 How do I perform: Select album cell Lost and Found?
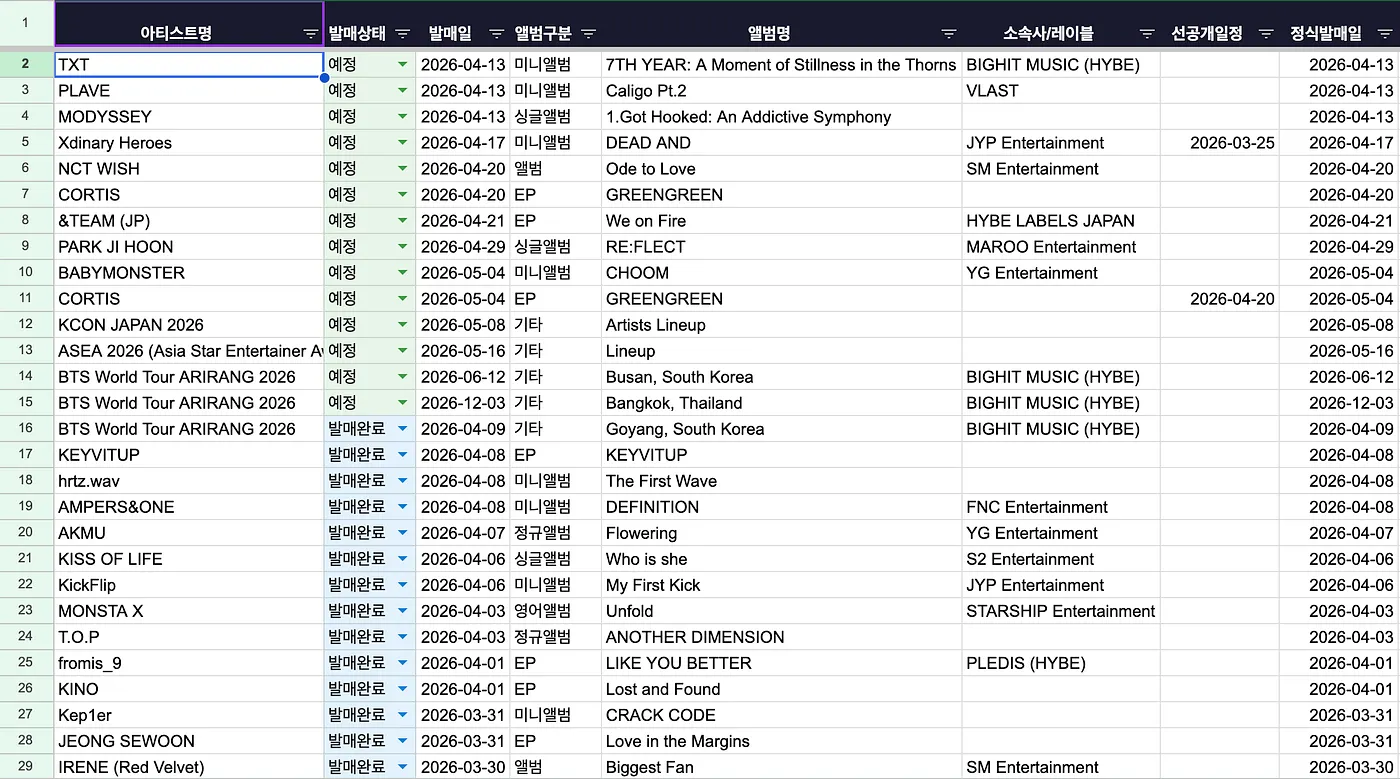[x=781, y=689]
